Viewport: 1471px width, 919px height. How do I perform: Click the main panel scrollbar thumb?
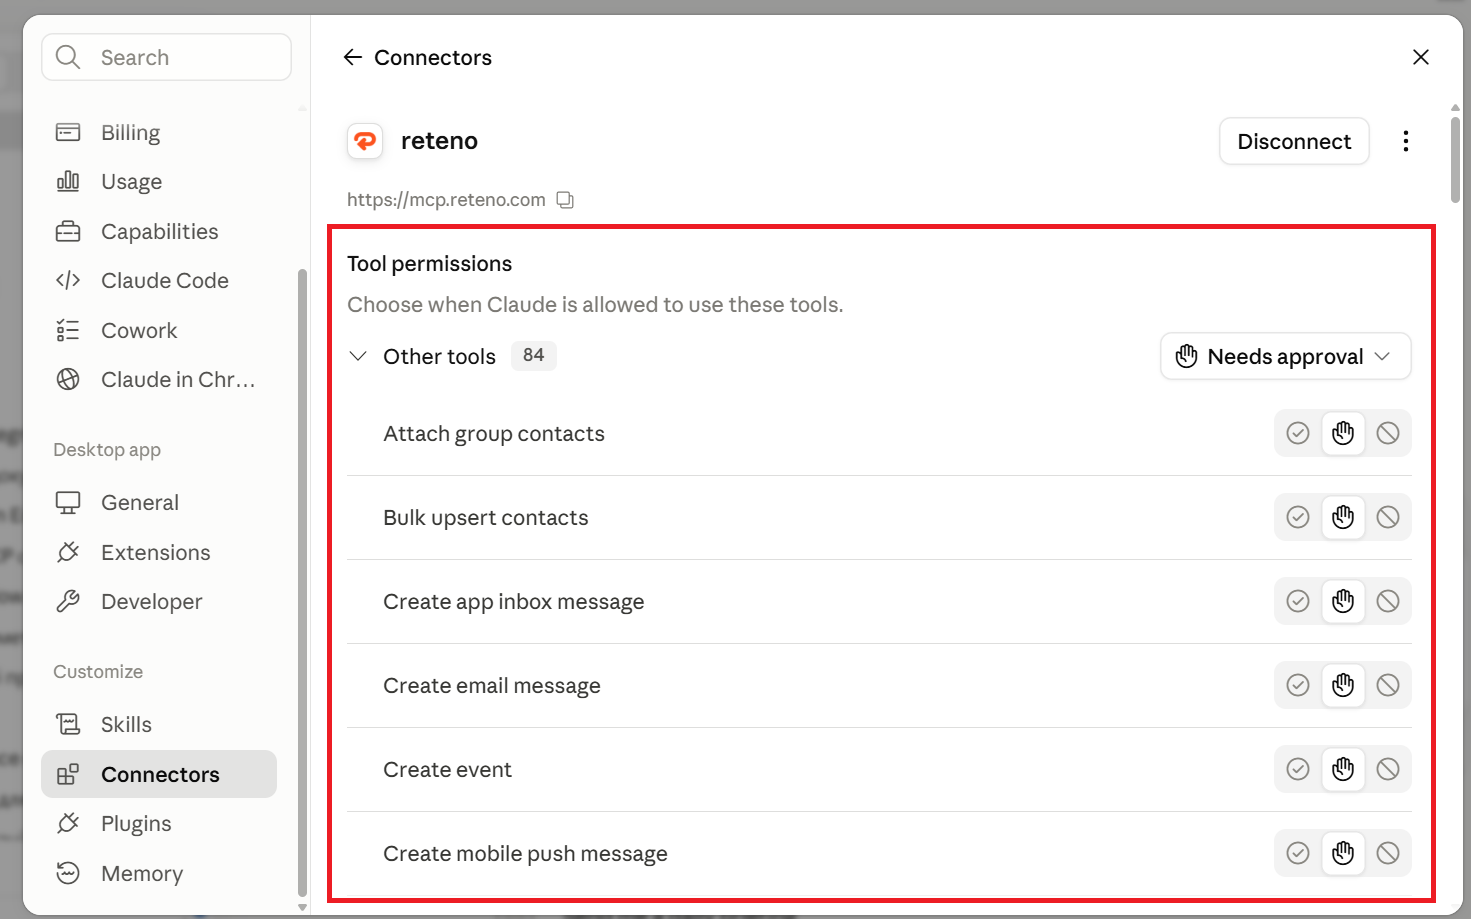coord(1455,158)
